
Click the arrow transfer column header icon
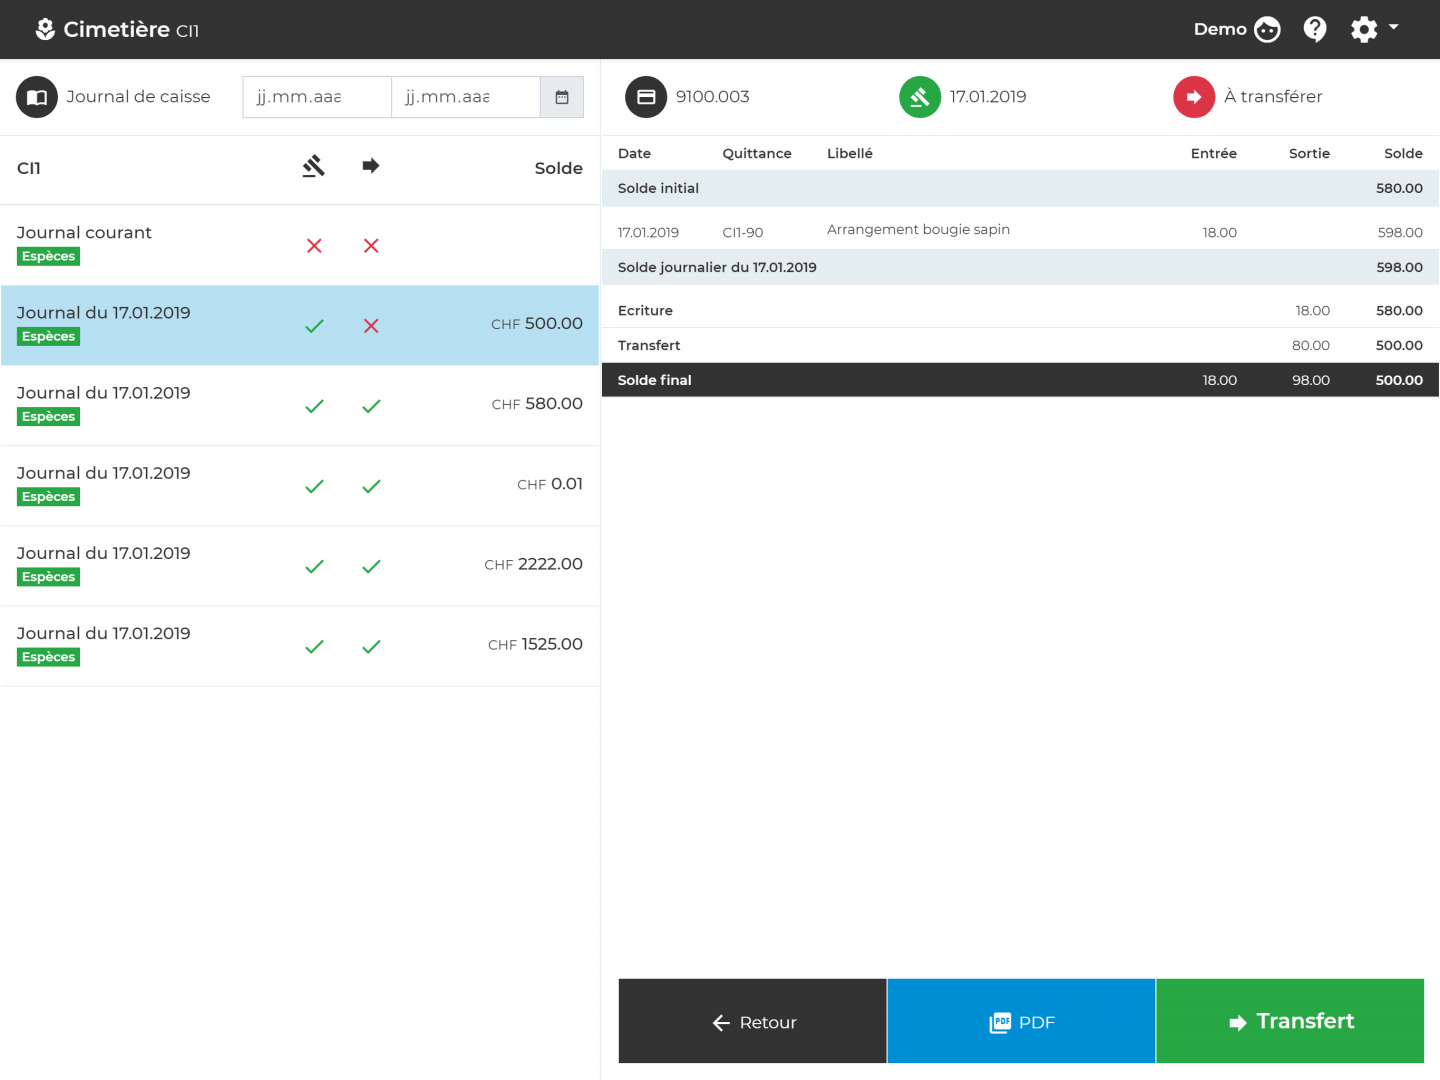[371, 166]
